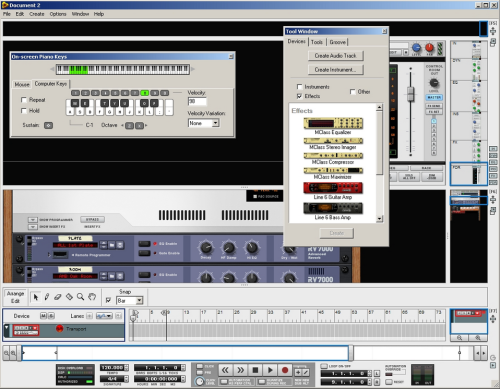
Task: Open the Velocity Variation dropdown
Action: tap(215, 123)
